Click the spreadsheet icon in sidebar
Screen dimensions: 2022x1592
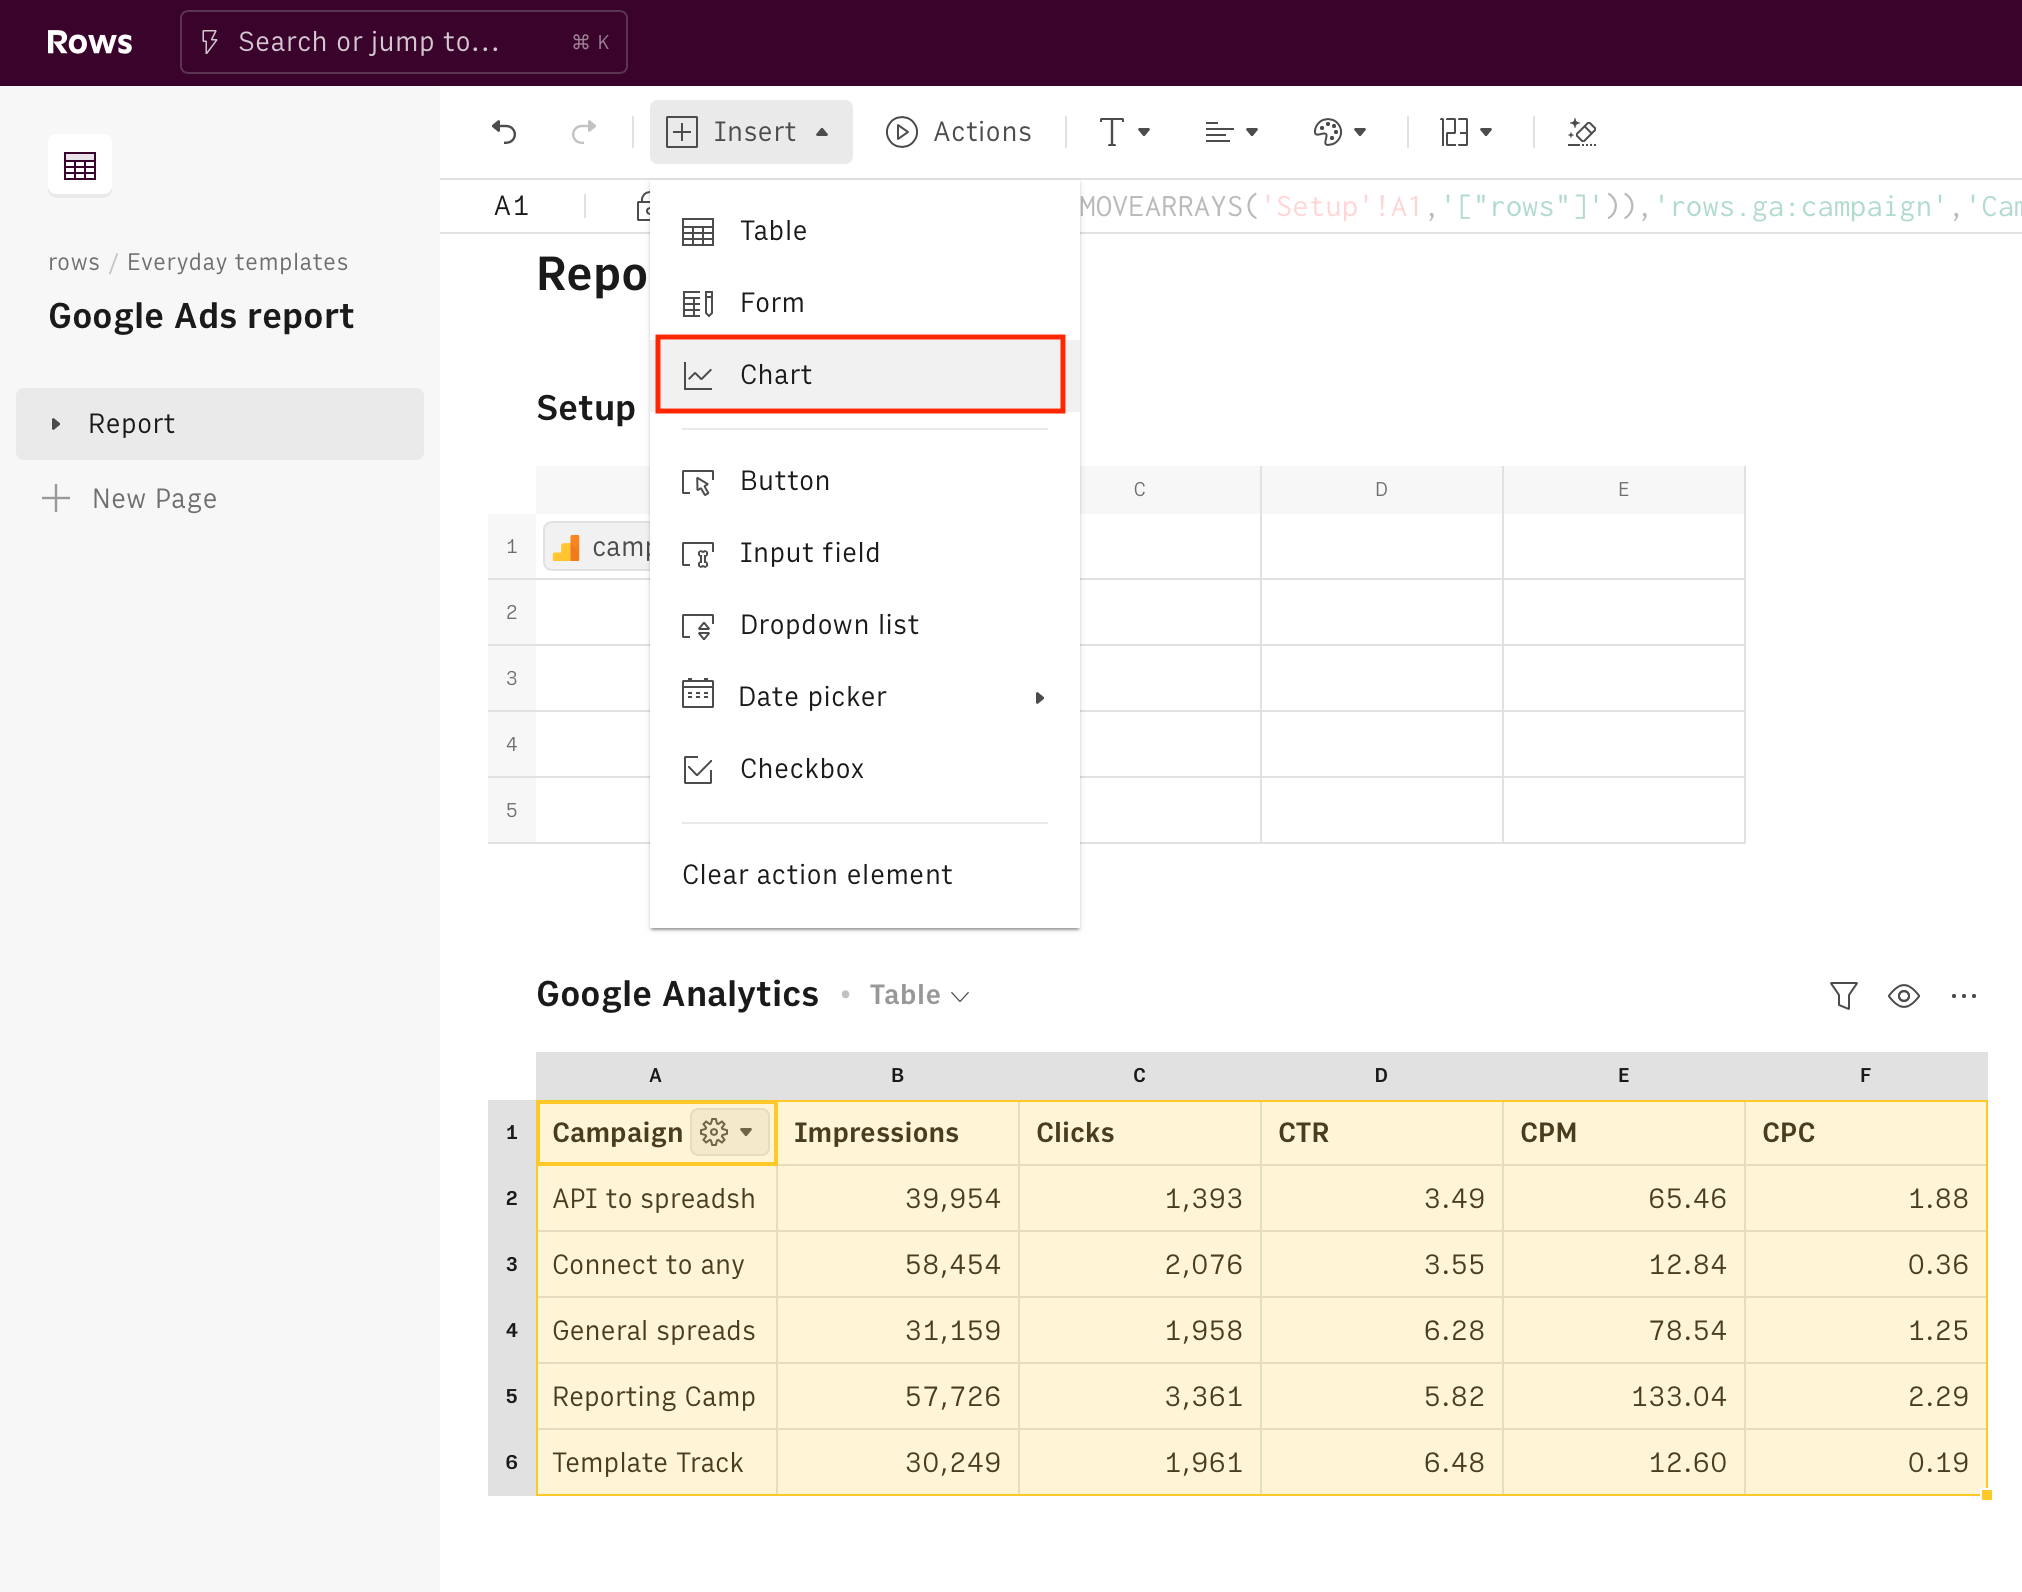80,165
